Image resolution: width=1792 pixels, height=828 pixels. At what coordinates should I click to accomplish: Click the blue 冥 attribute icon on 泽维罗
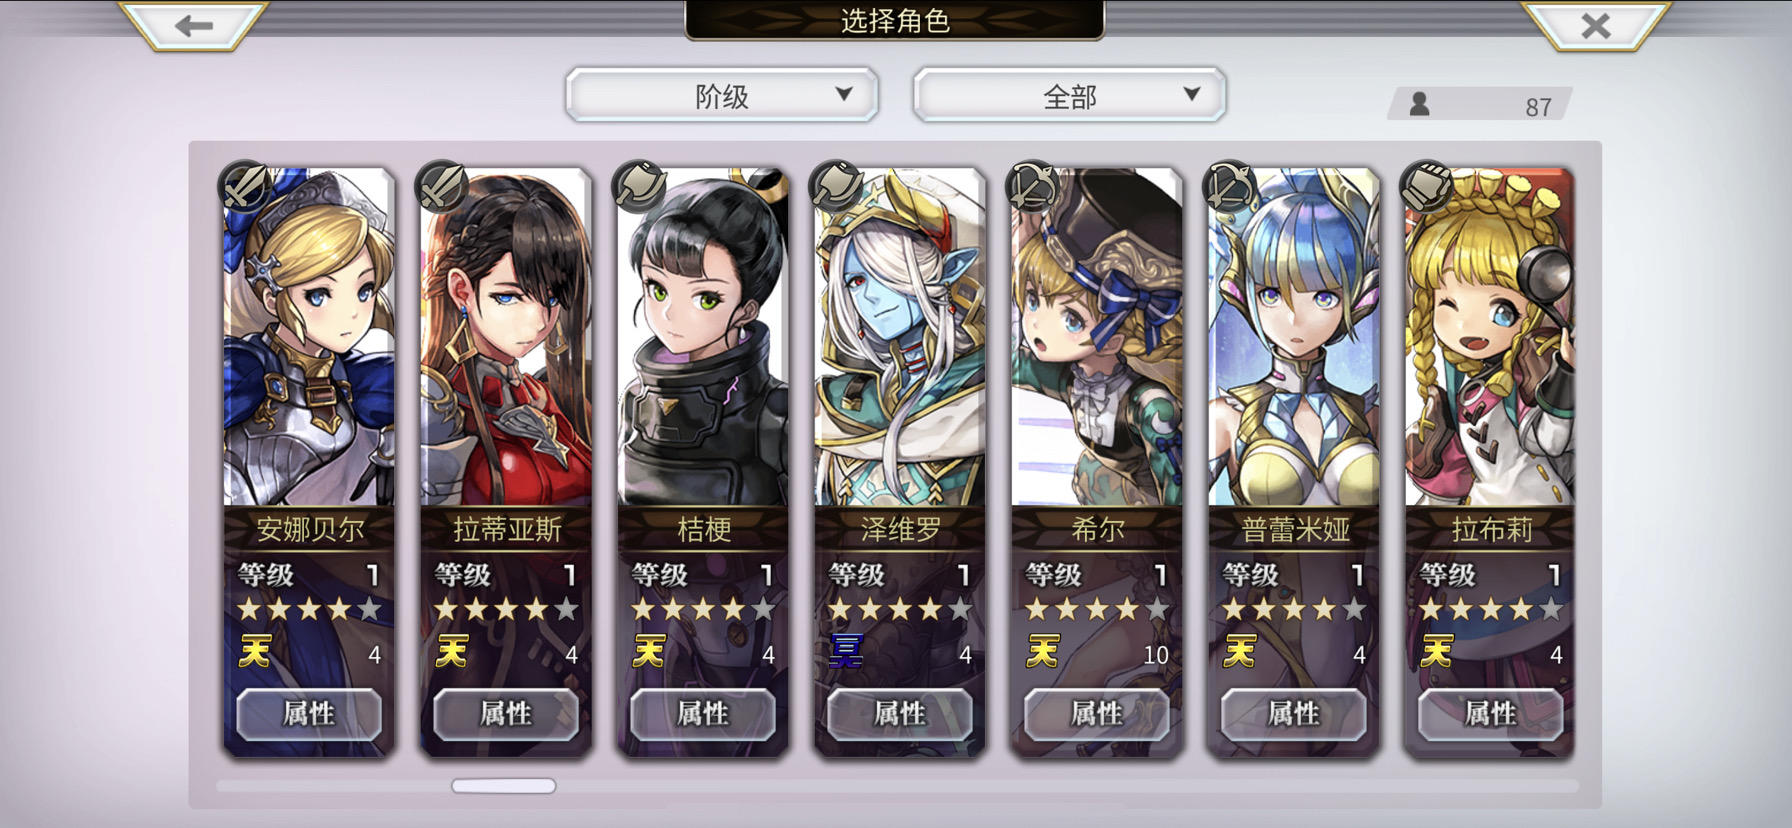point(846,652)
